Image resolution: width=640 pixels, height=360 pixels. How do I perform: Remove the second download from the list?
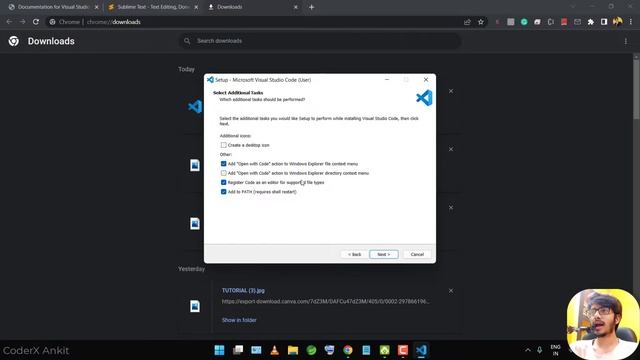coord(451,149)
